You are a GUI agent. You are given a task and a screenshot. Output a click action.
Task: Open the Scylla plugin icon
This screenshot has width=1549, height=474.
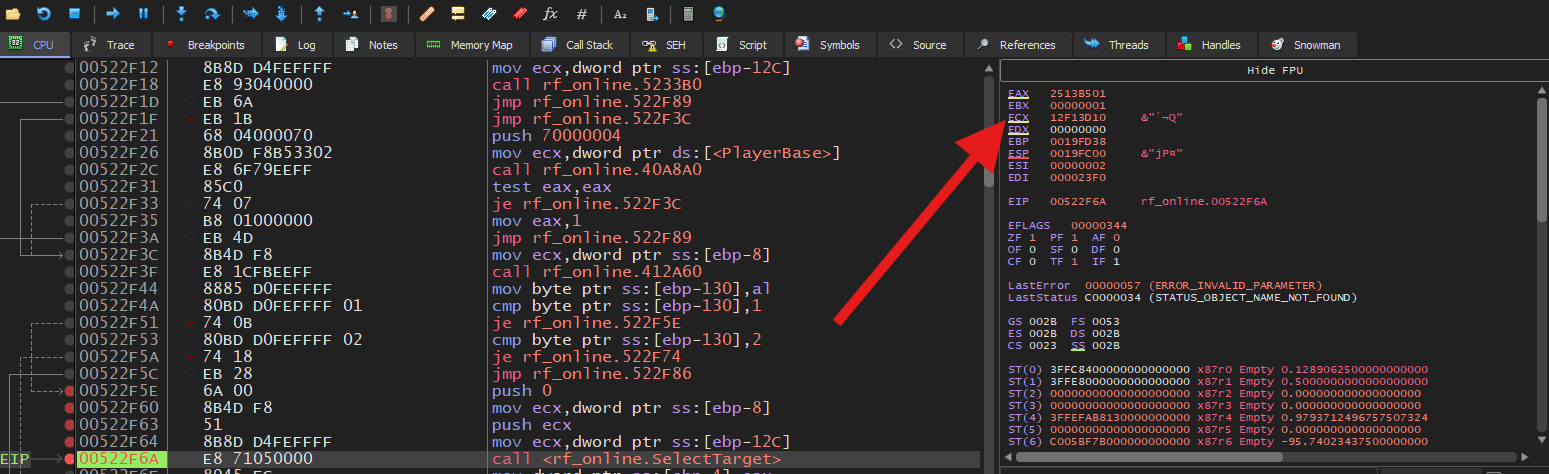click(x=388, y=14)
